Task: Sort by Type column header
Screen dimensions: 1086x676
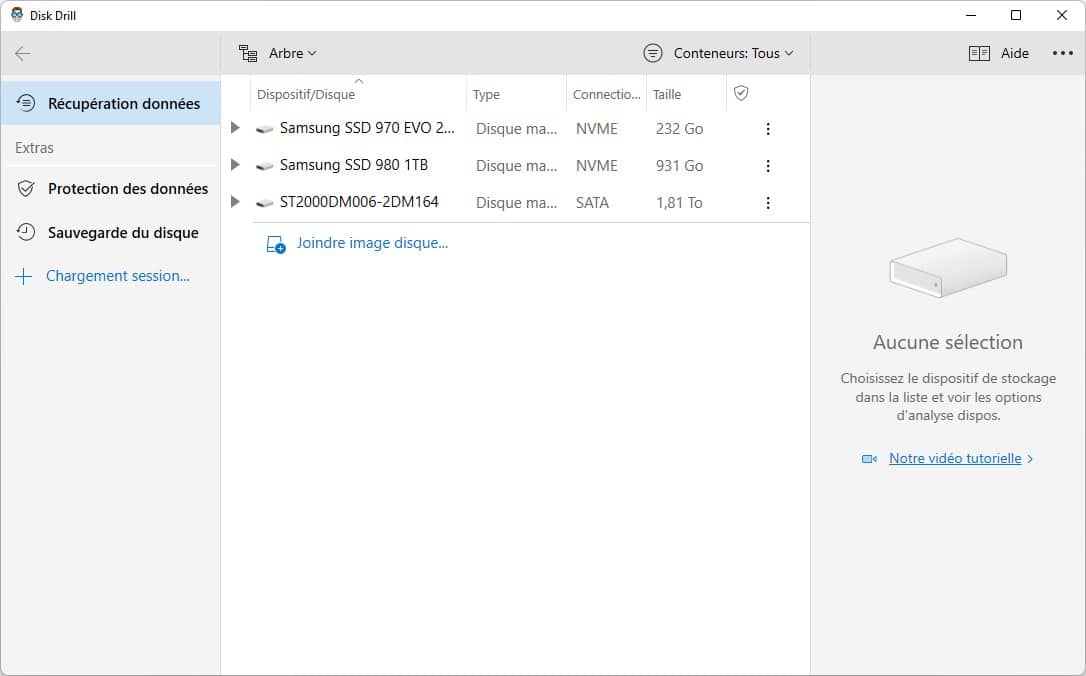Action: tap(517, 94)
